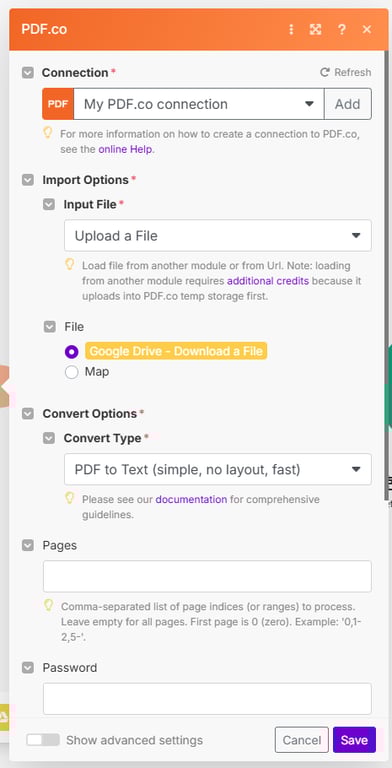
Task: Open the online Help link
Action: tap(126, 149)
